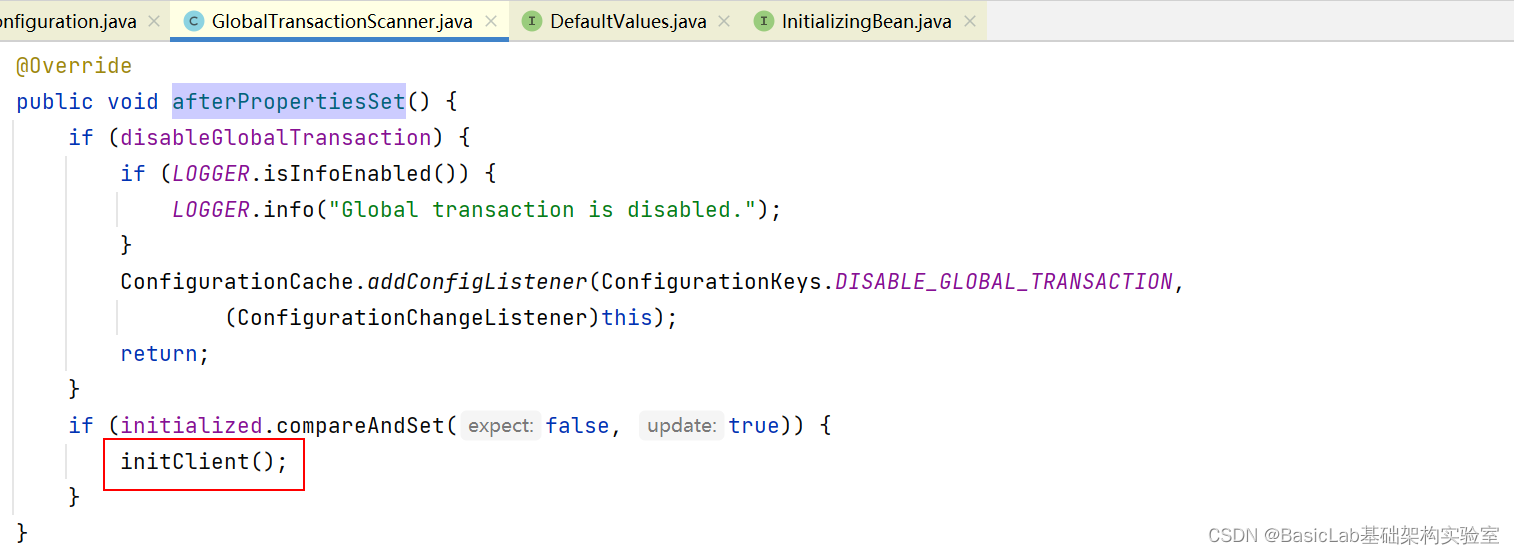This screenshot has height=554, width=1514.
Task: Click the interface icon on InitializingBean.java tab
Action: (764, 21)
